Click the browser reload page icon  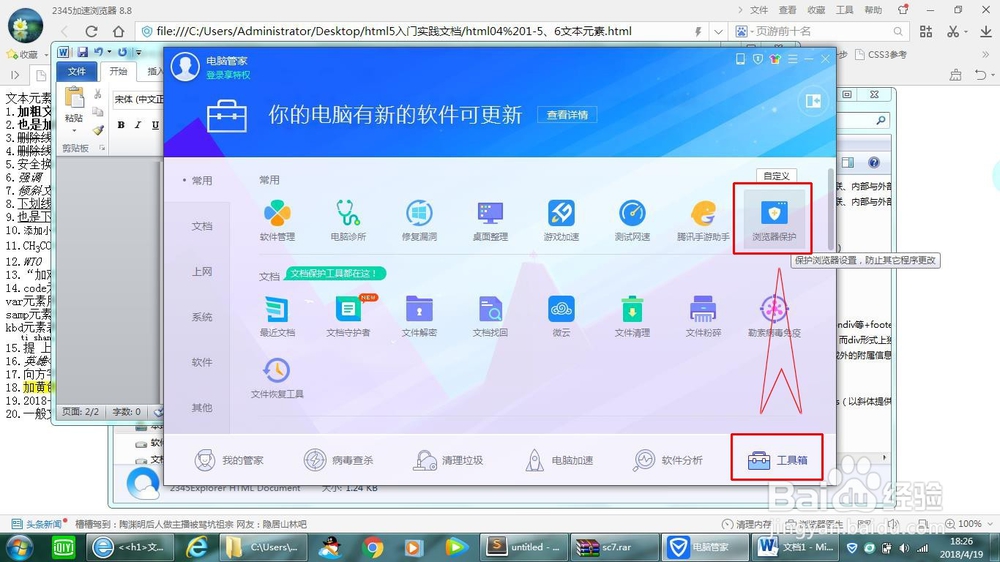(x=91, y=31)
